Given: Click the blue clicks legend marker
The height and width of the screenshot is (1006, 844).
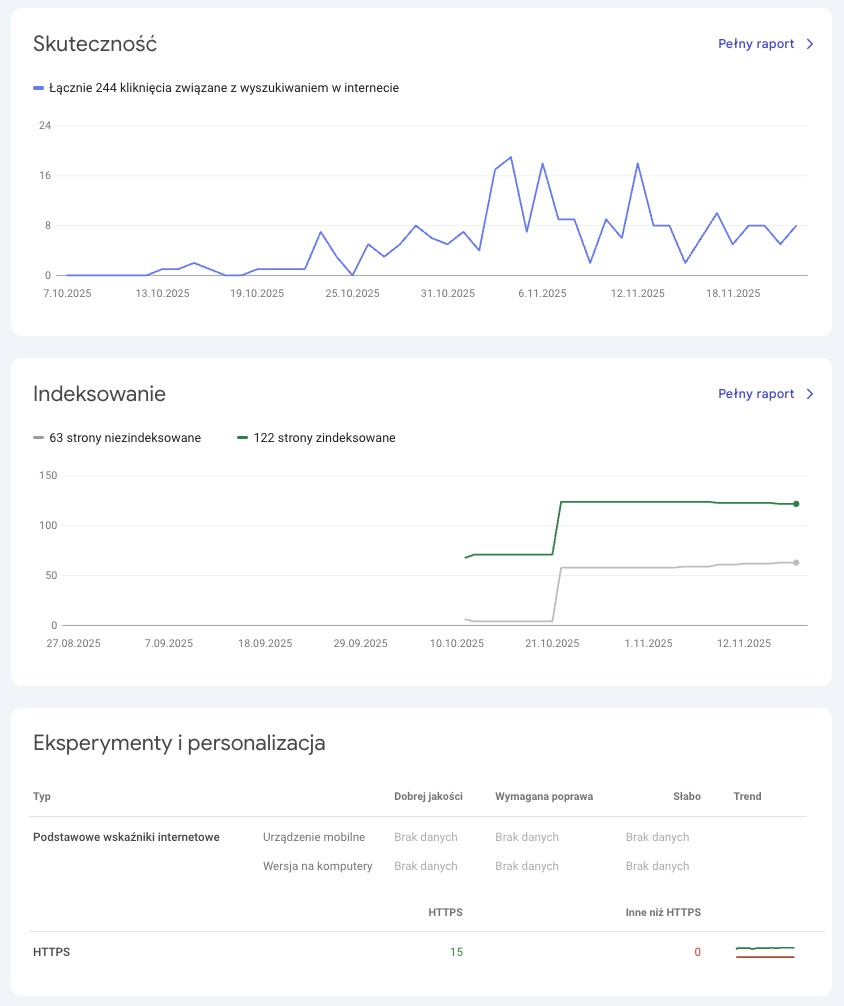Looking at the screenshot, I should tap(39, 88).
